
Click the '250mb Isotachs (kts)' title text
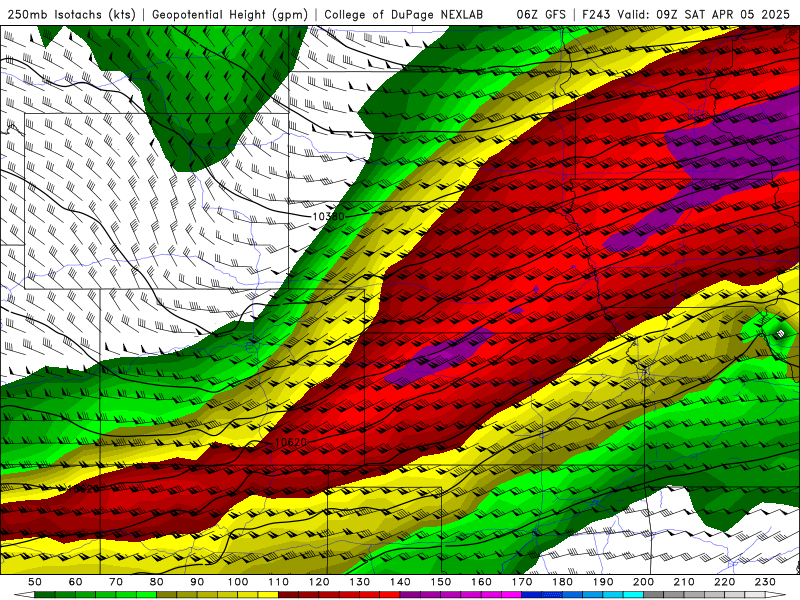(x=71, y=15)
